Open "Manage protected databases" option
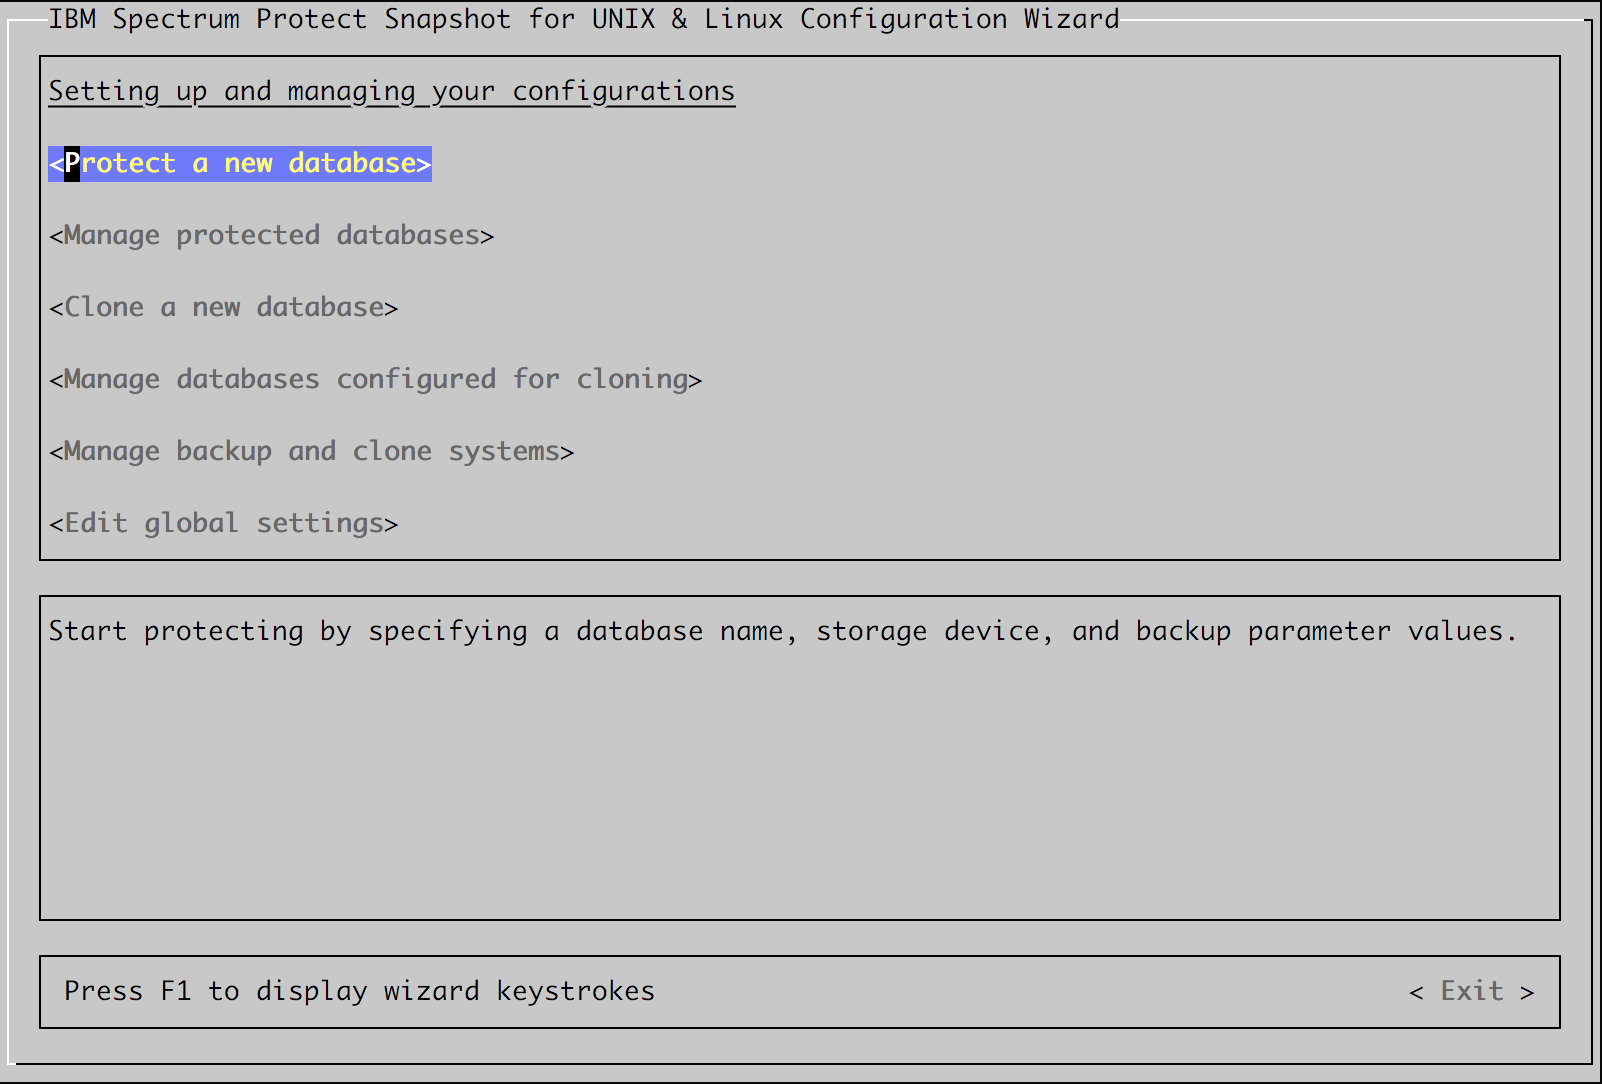Viewport: 1602px width, 1084px height. [x=271, y=235]
